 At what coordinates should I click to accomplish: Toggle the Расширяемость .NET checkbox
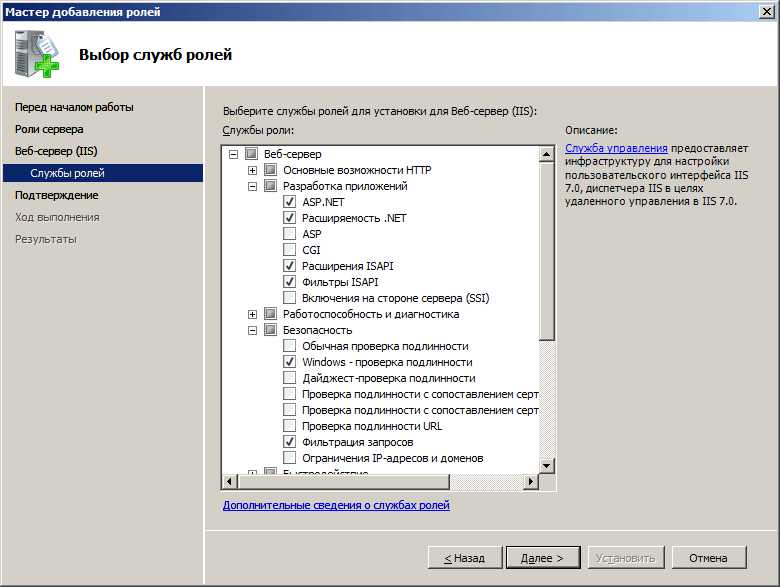[290, 218]
